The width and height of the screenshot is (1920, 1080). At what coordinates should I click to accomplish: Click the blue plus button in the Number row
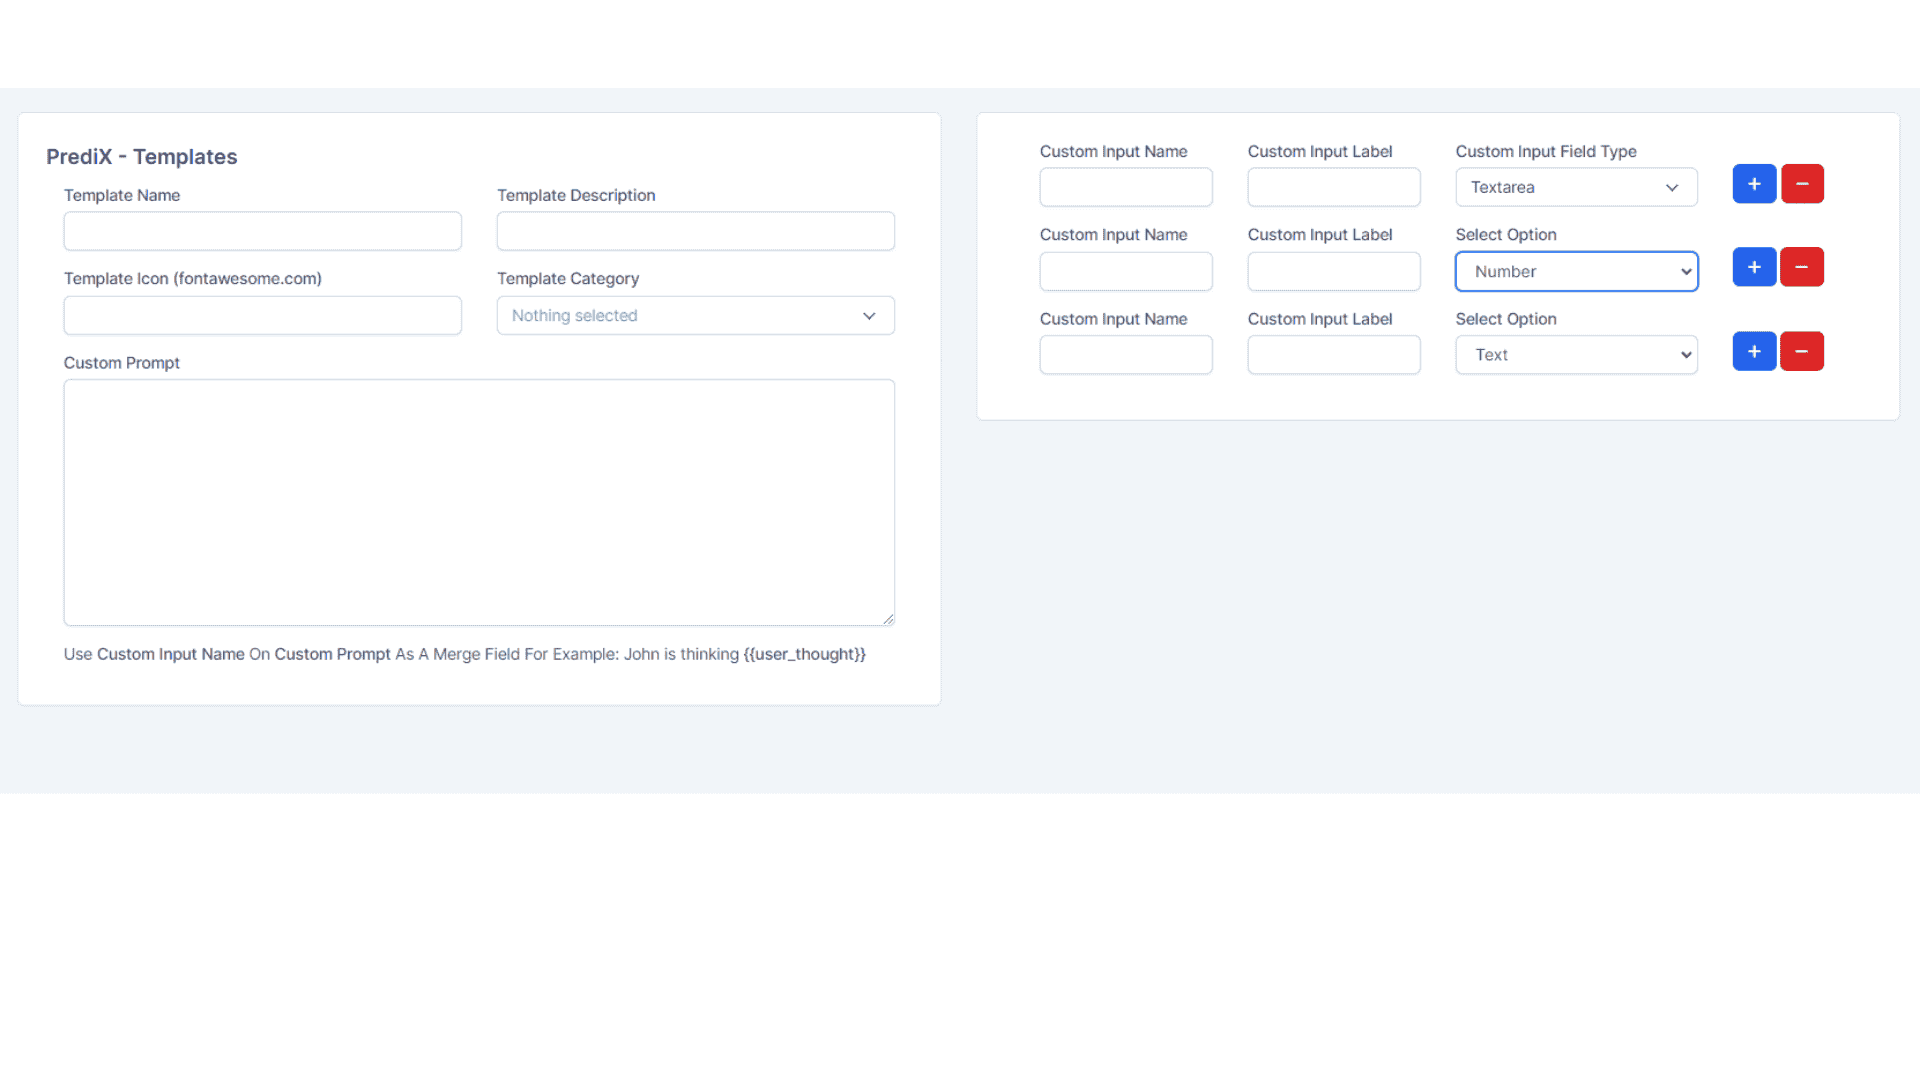coord(1754,267)
